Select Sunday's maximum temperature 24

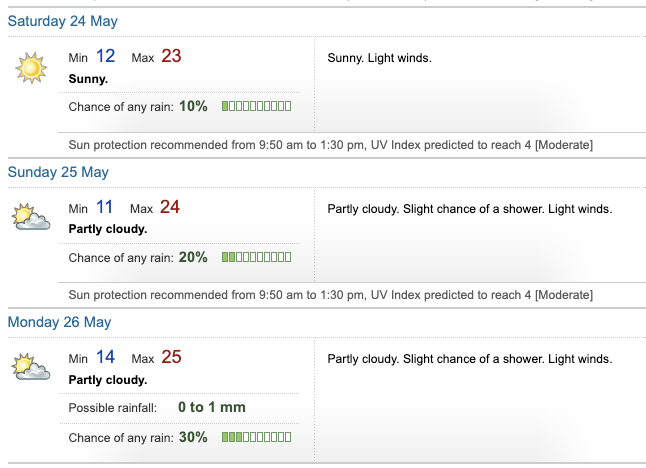pyautogui.click(x=170, y=208)
